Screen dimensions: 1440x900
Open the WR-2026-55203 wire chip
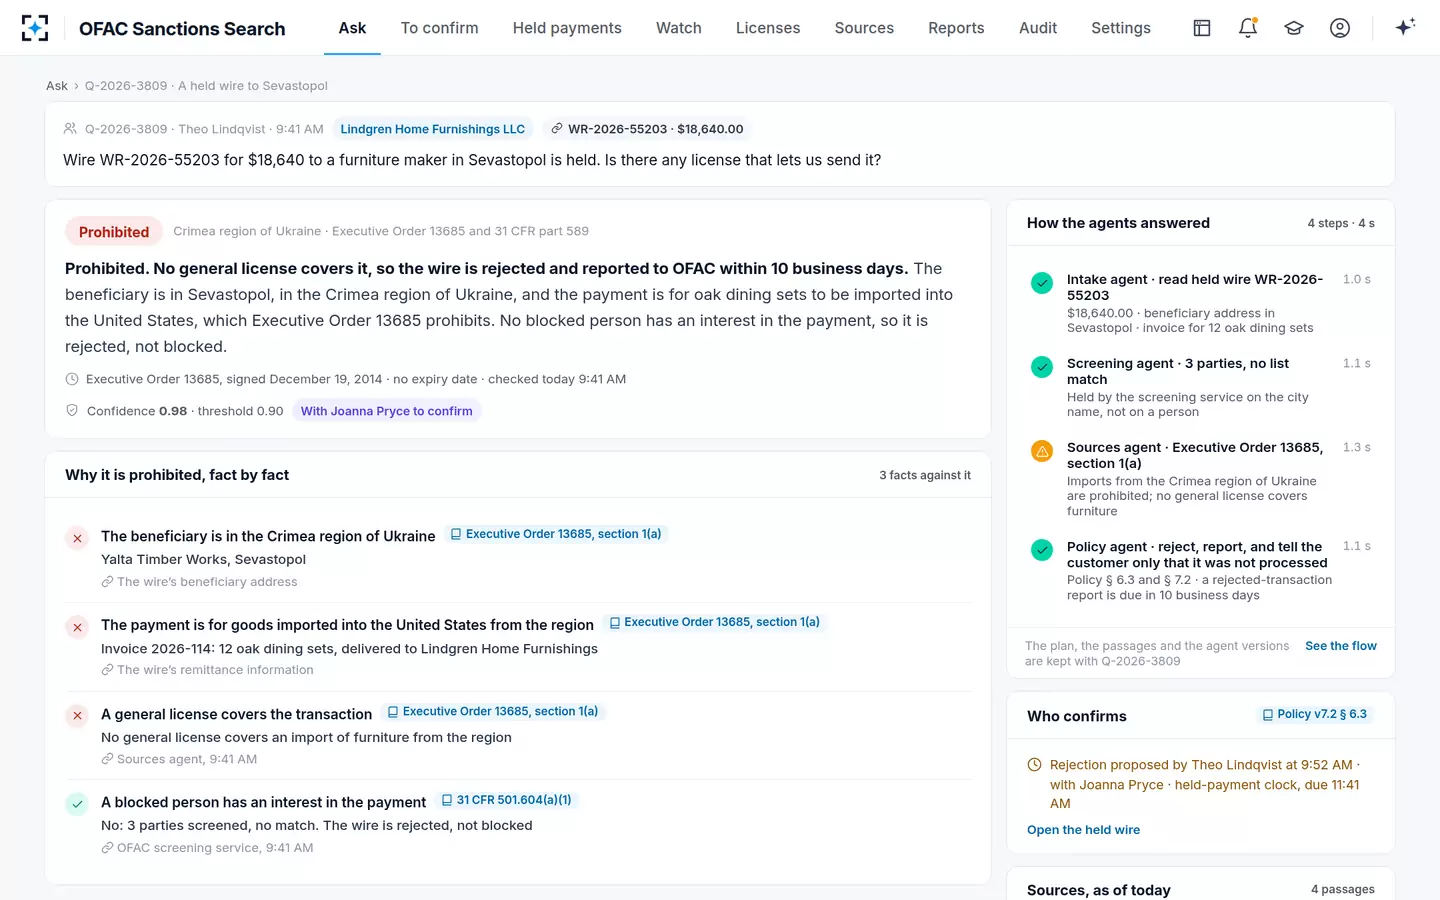click(x=647, y=129)
